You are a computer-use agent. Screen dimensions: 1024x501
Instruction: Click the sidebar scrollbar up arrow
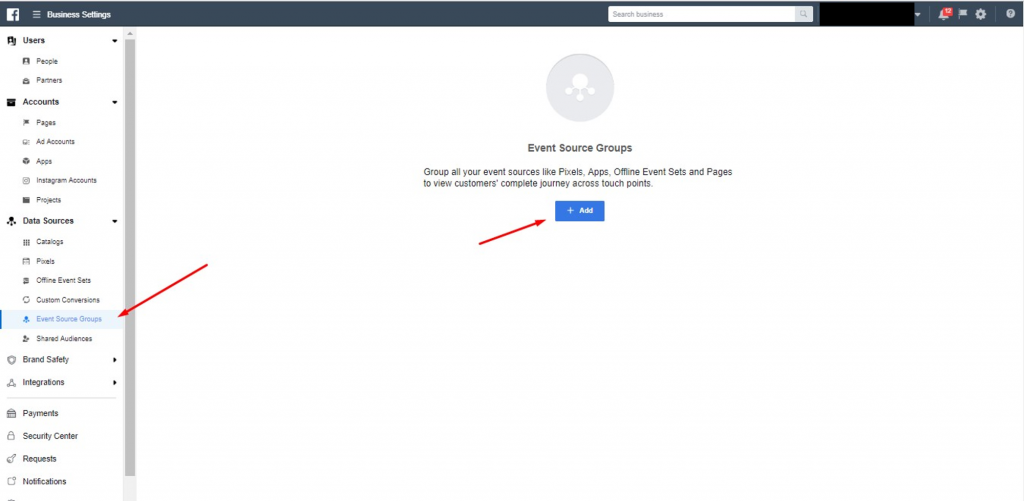click(x=130, y=33)
